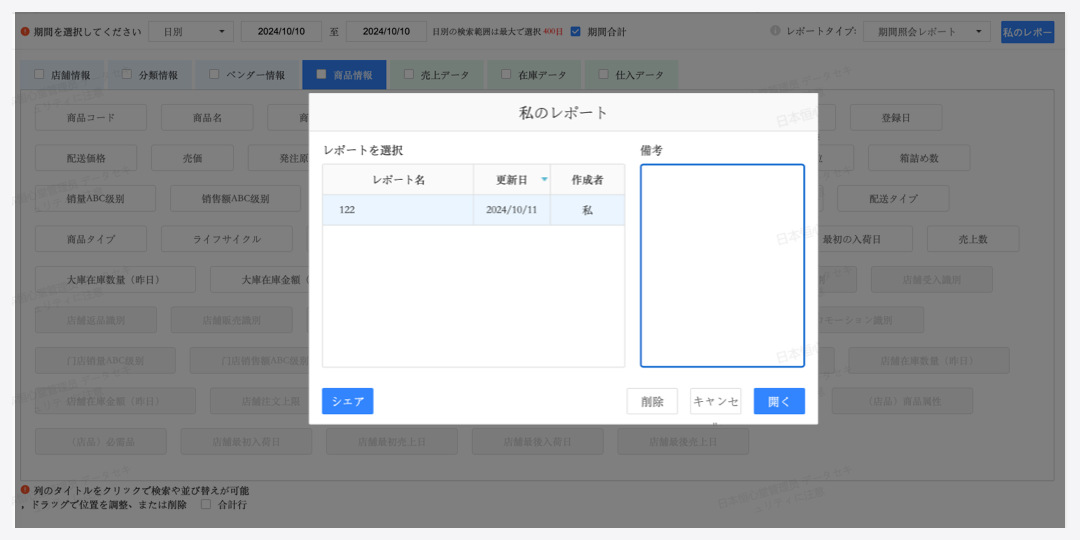Image resolution: width=1080 pixels, height=540 pixels.
Task: Click the シェア button
Action: [347, 401]
